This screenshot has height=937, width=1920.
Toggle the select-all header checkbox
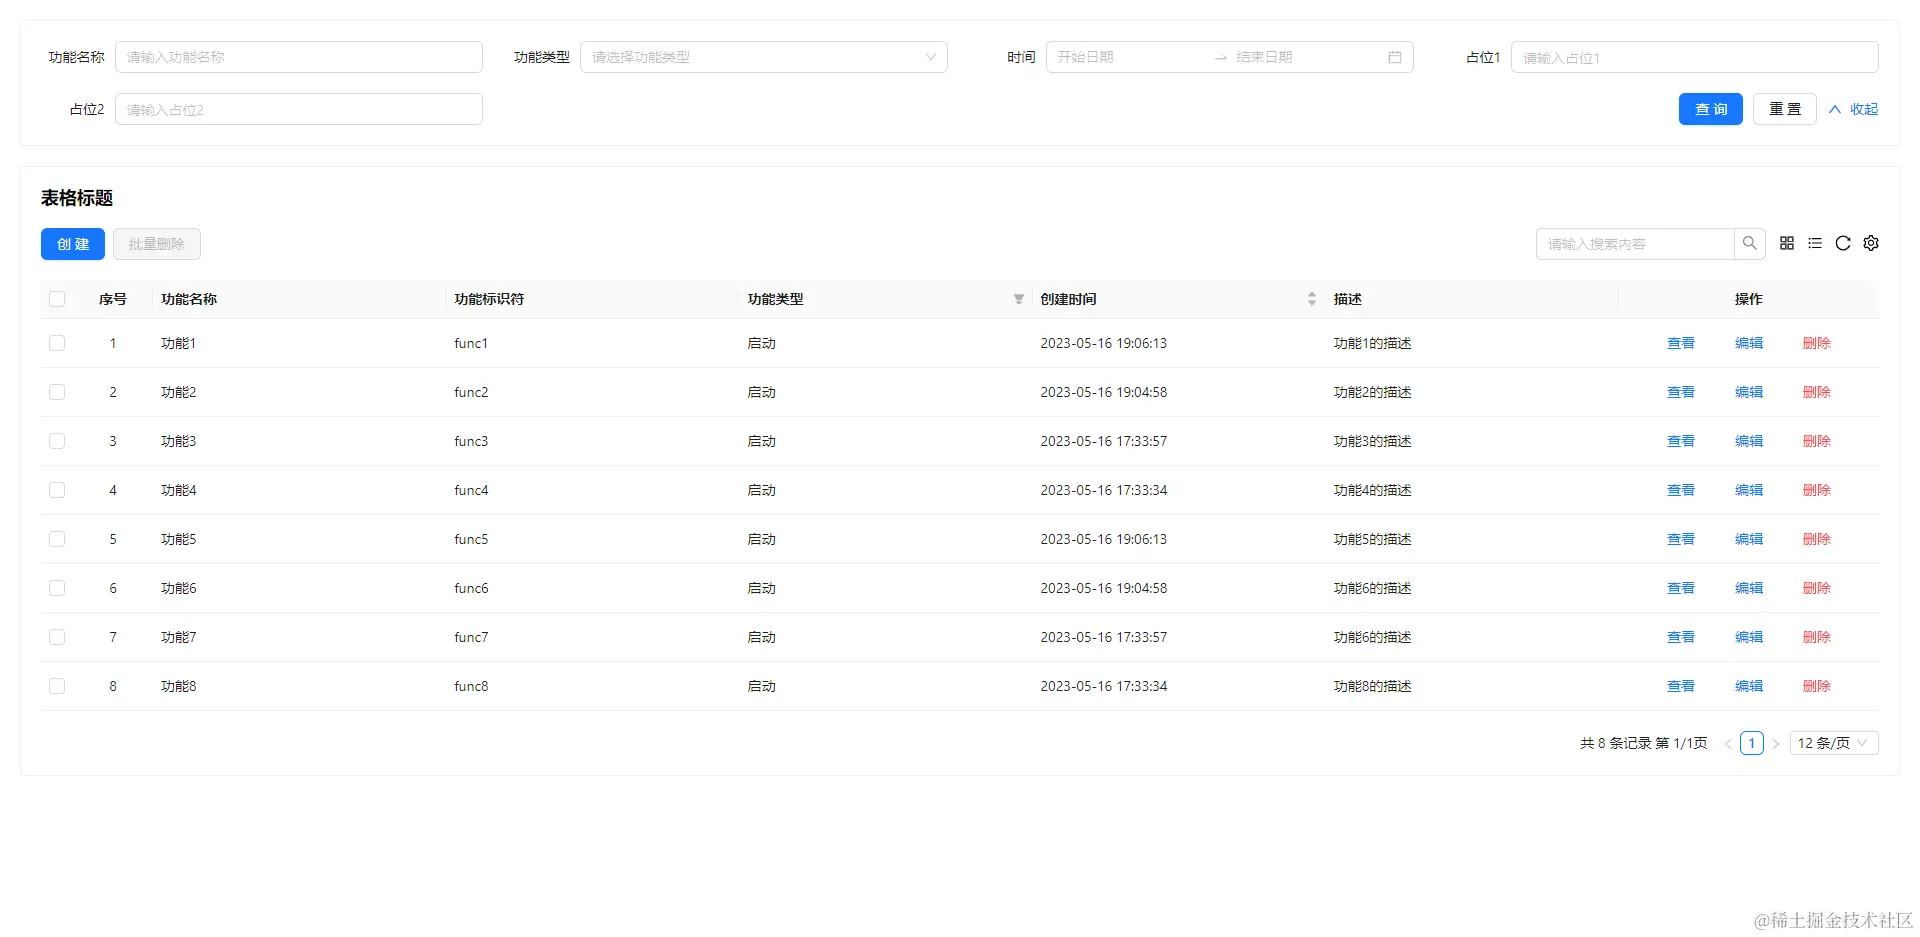(x=57, y=299)
